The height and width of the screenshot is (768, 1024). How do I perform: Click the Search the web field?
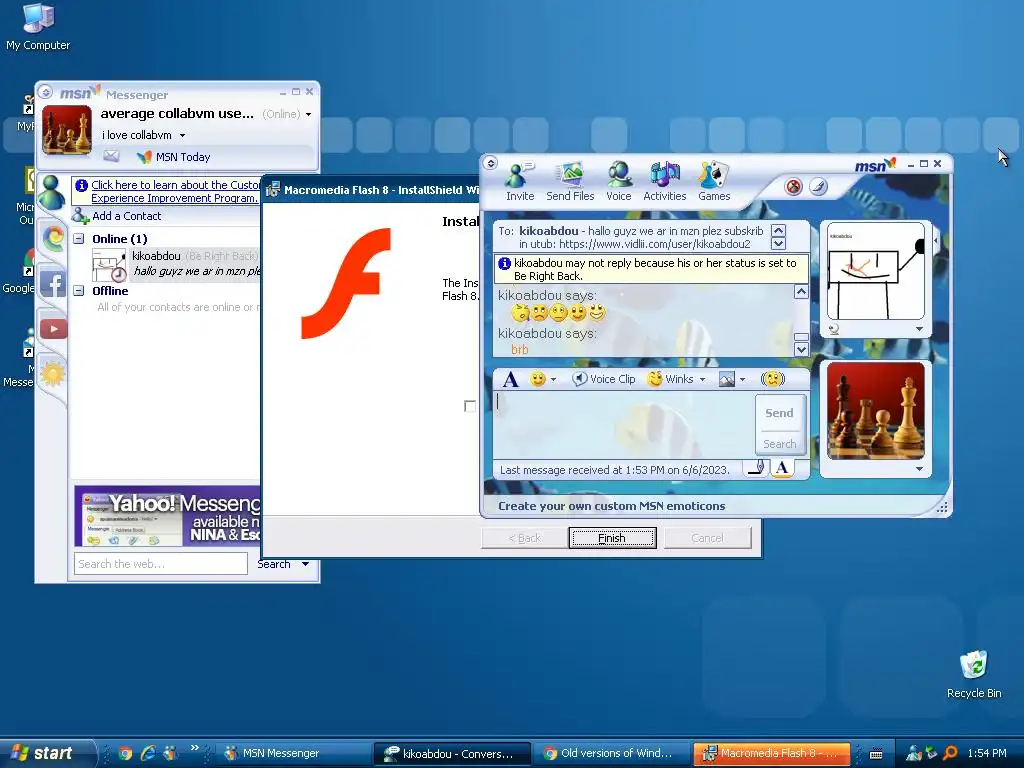(161, 564)
